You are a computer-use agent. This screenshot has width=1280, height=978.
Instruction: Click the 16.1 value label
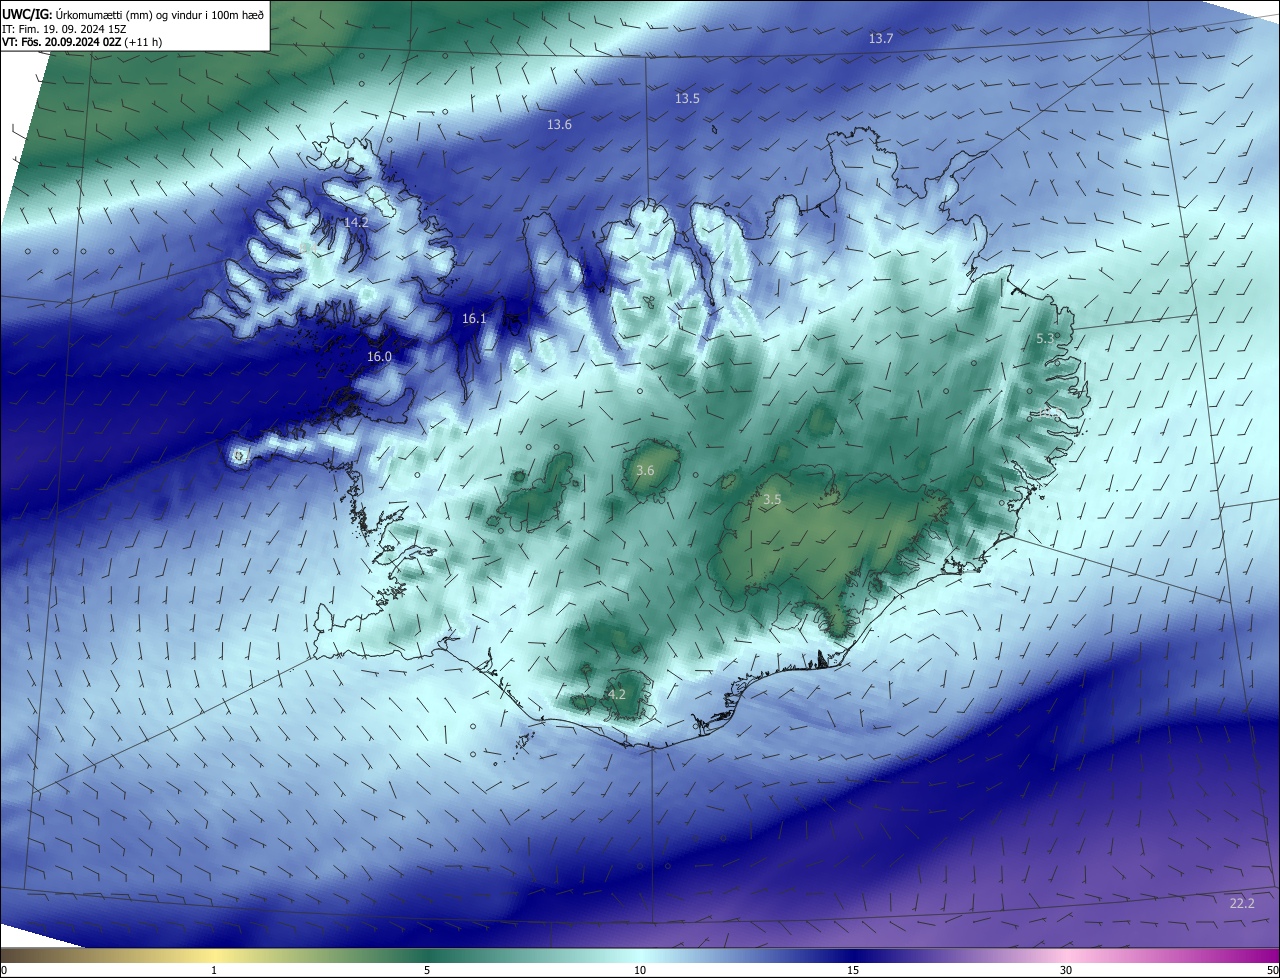[x=474, y=318]
